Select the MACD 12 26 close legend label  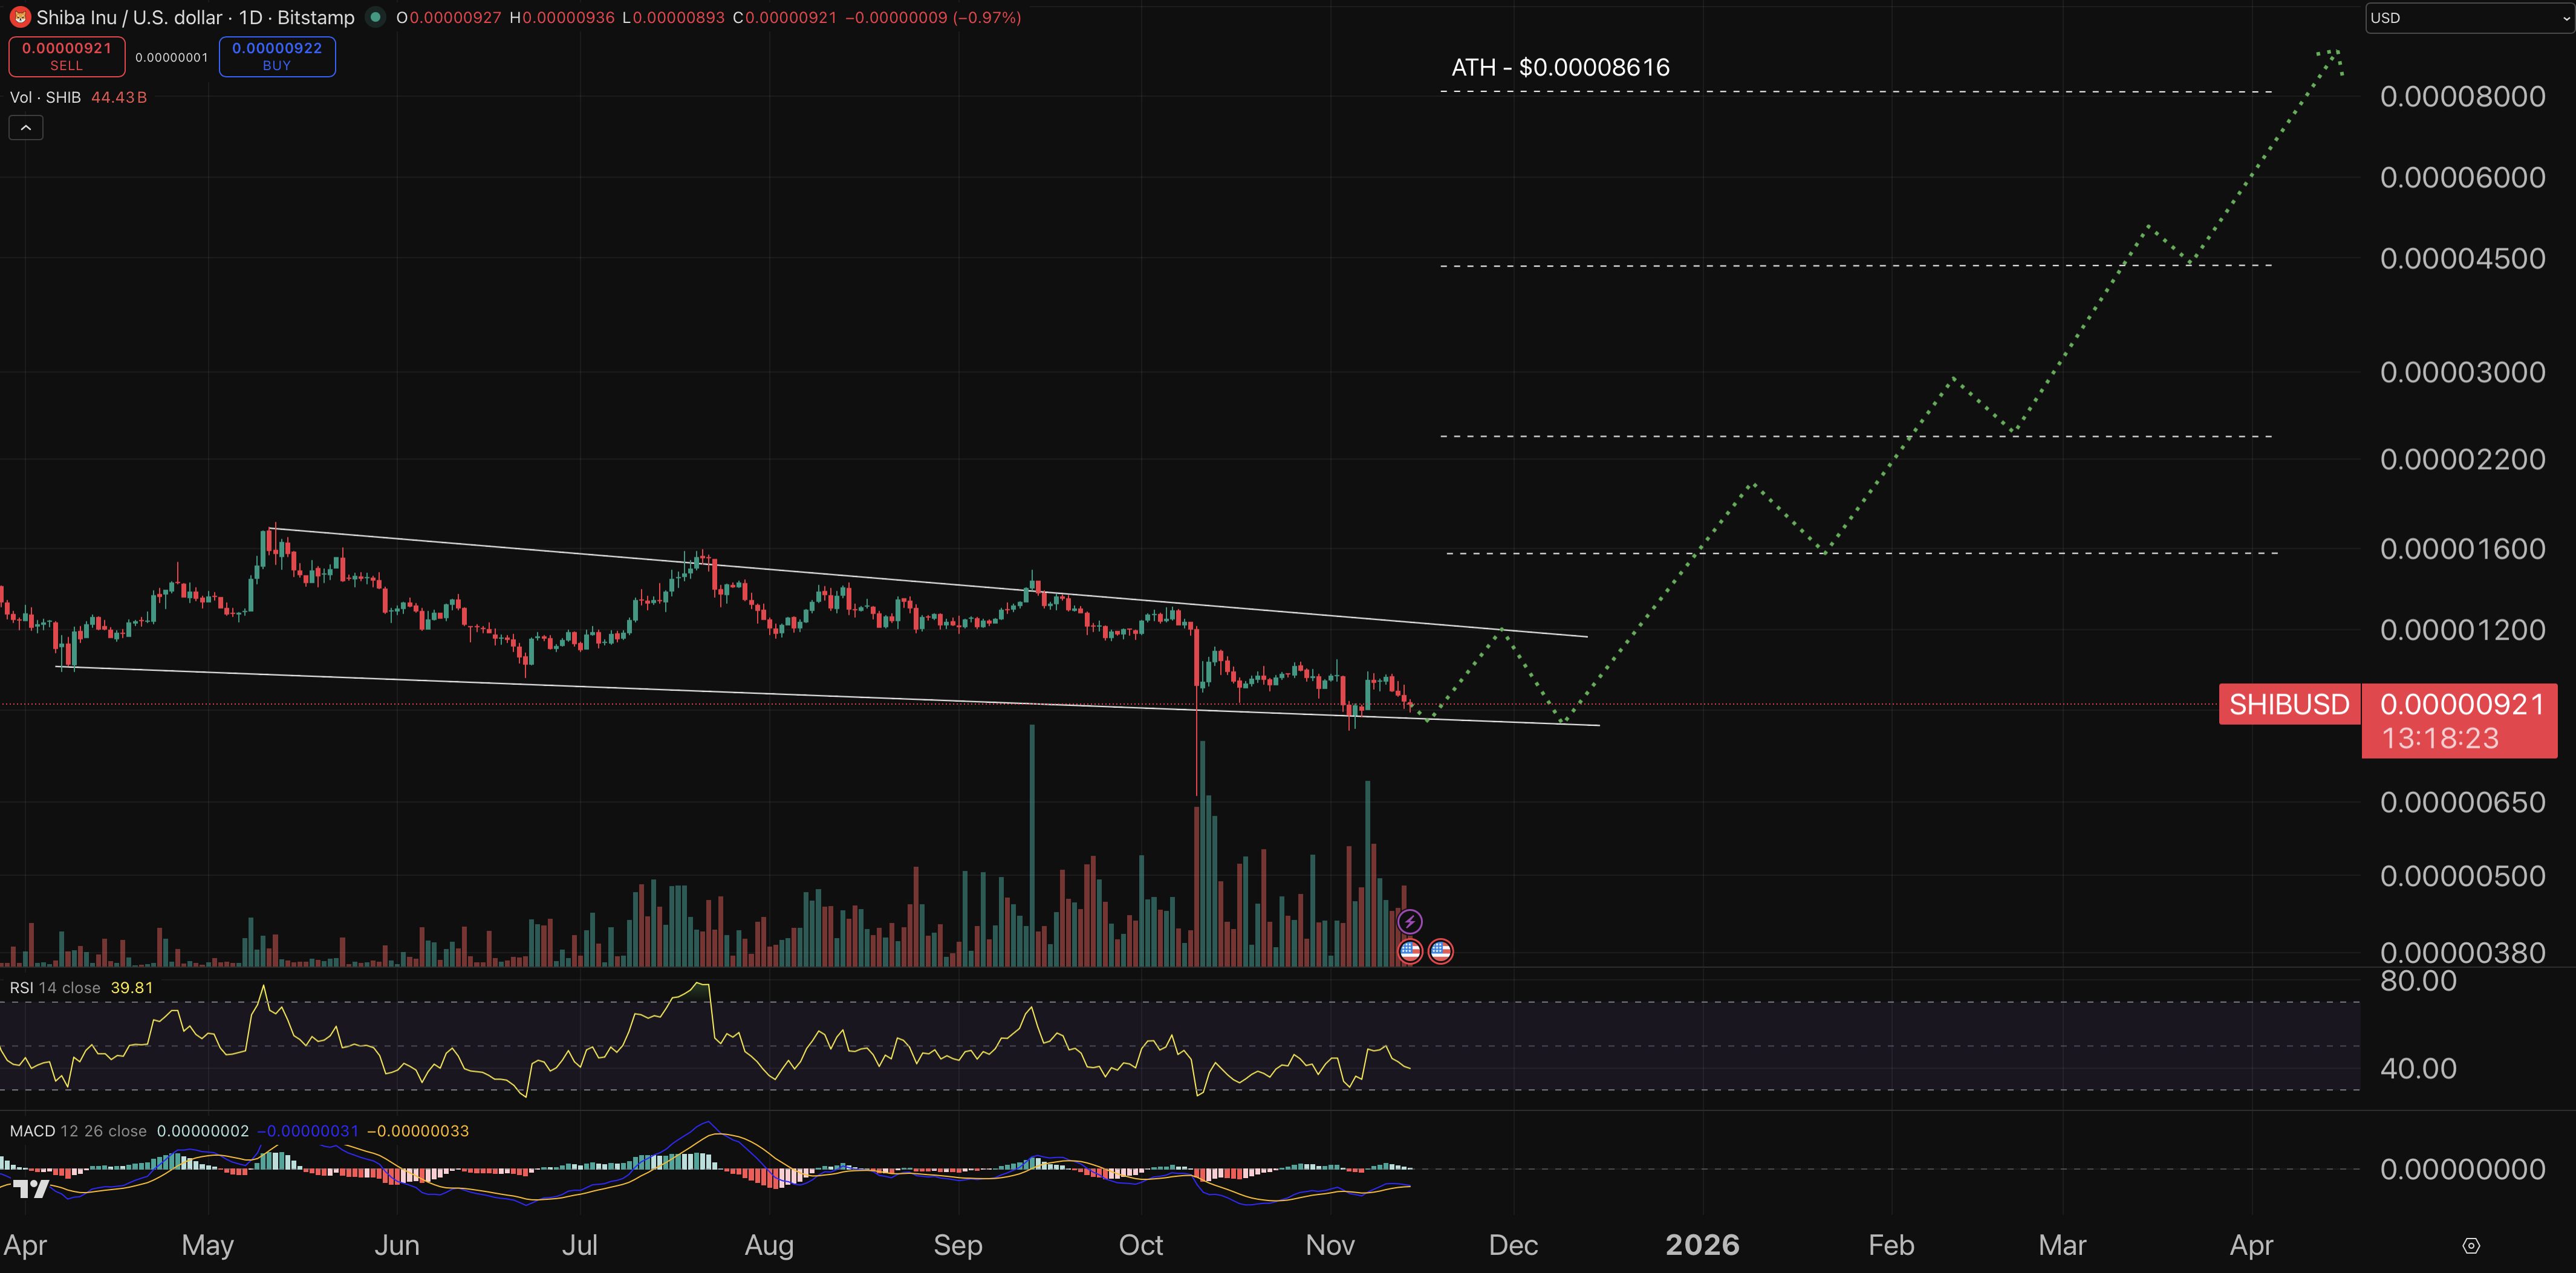78,1130
